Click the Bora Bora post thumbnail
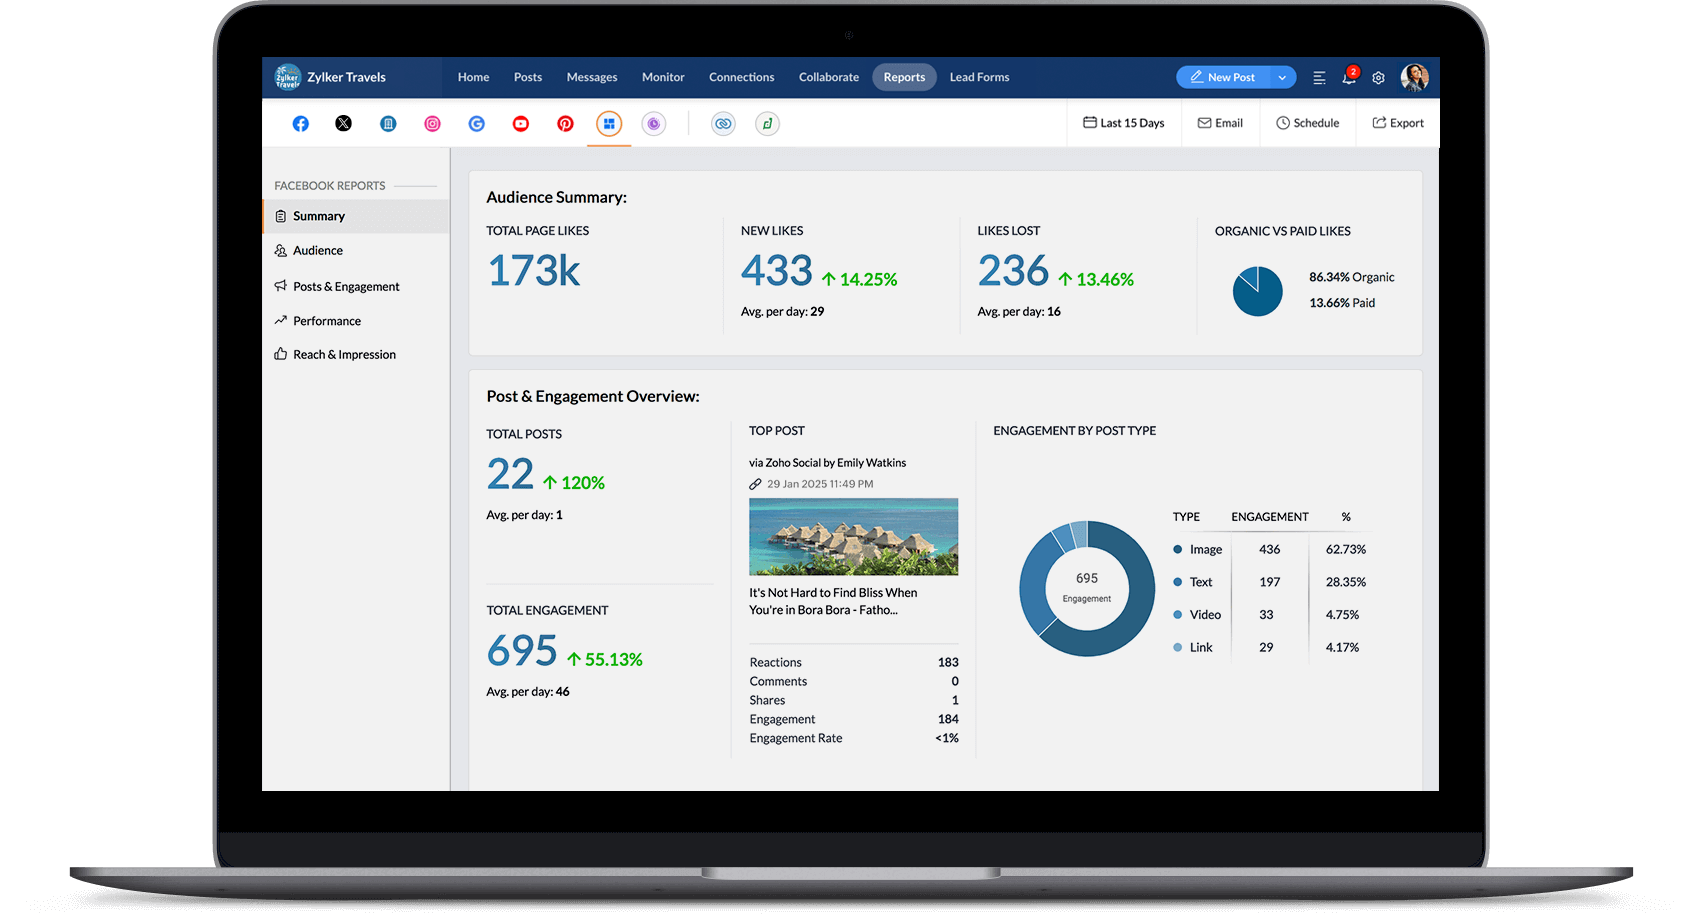 pos(852,537)
